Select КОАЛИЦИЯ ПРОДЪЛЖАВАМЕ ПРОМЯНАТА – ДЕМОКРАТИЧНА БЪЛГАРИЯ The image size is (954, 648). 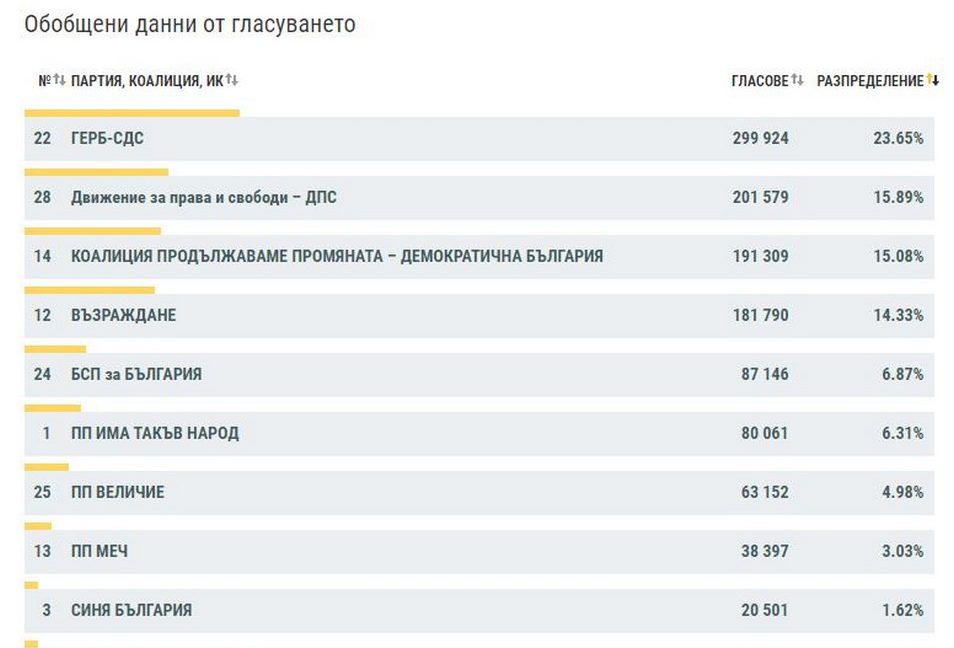coord(336,257)
